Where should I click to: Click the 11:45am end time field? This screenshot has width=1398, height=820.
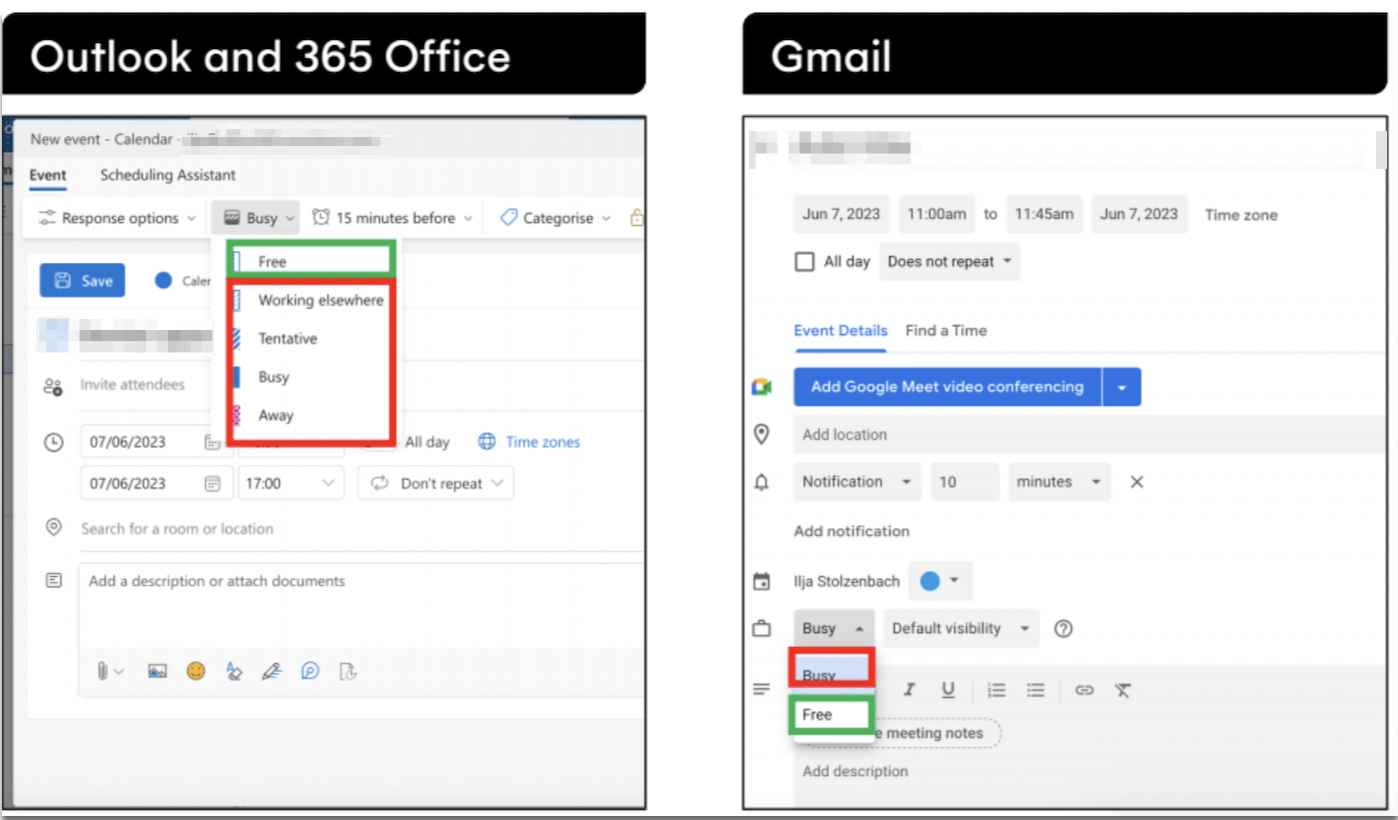point(1044,214)
